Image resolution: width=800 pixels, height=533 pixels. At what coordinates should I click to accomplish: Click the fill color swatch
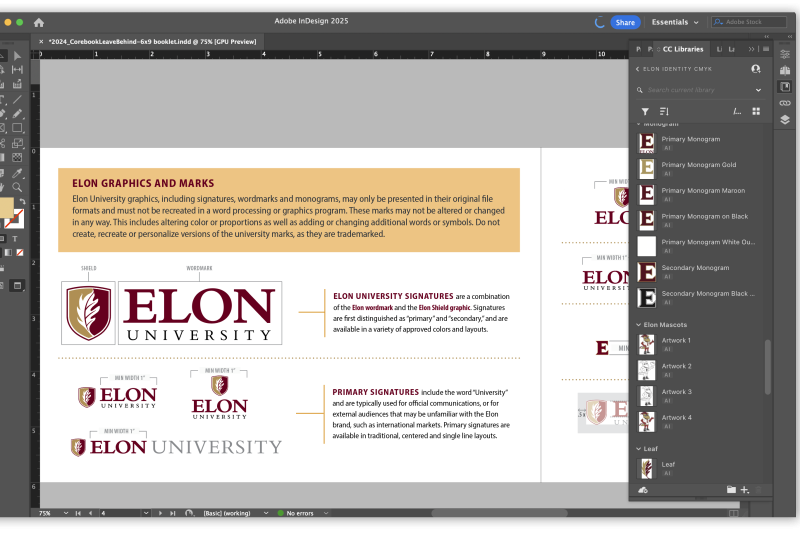point(5,208)
